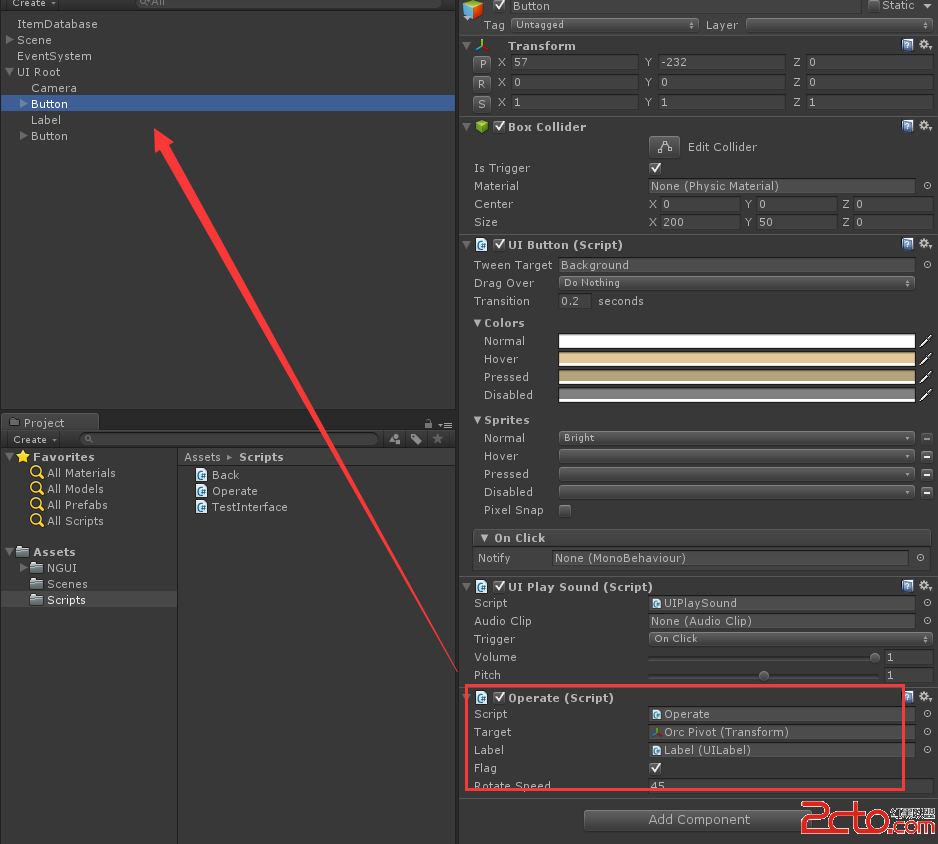Open Box Collider gear settings menu

pos(925,126)
